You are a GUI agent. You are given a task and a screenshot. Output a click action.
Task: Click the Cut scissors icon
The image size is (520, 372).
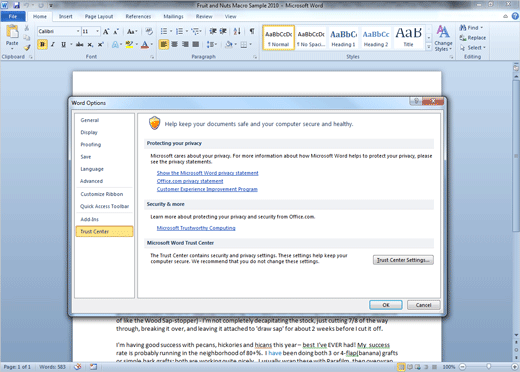pos(27,29)
